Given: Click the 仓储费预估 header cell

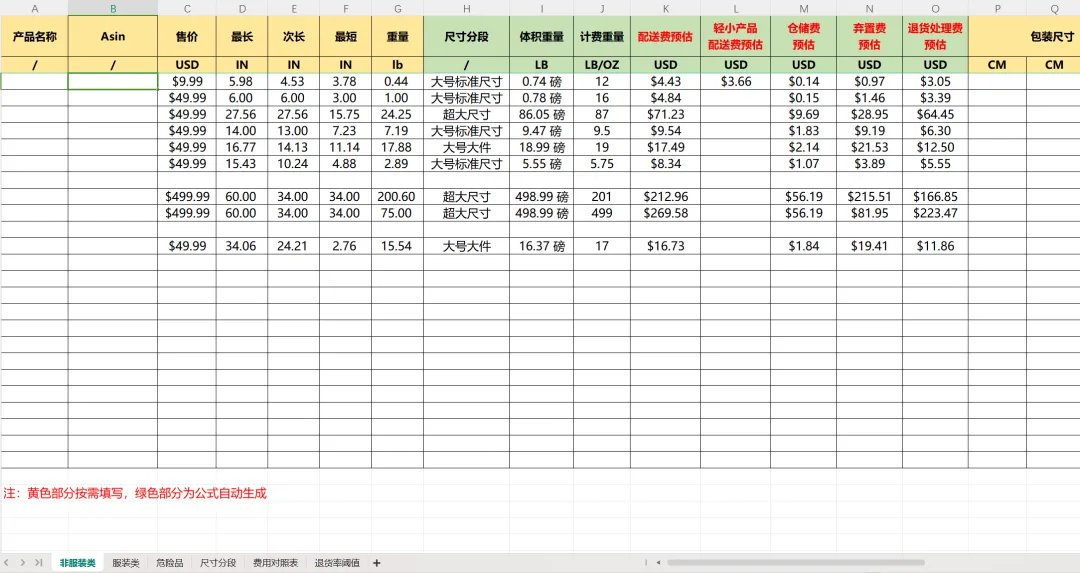Looking at the screenshot, I should [x=803, y=37].
